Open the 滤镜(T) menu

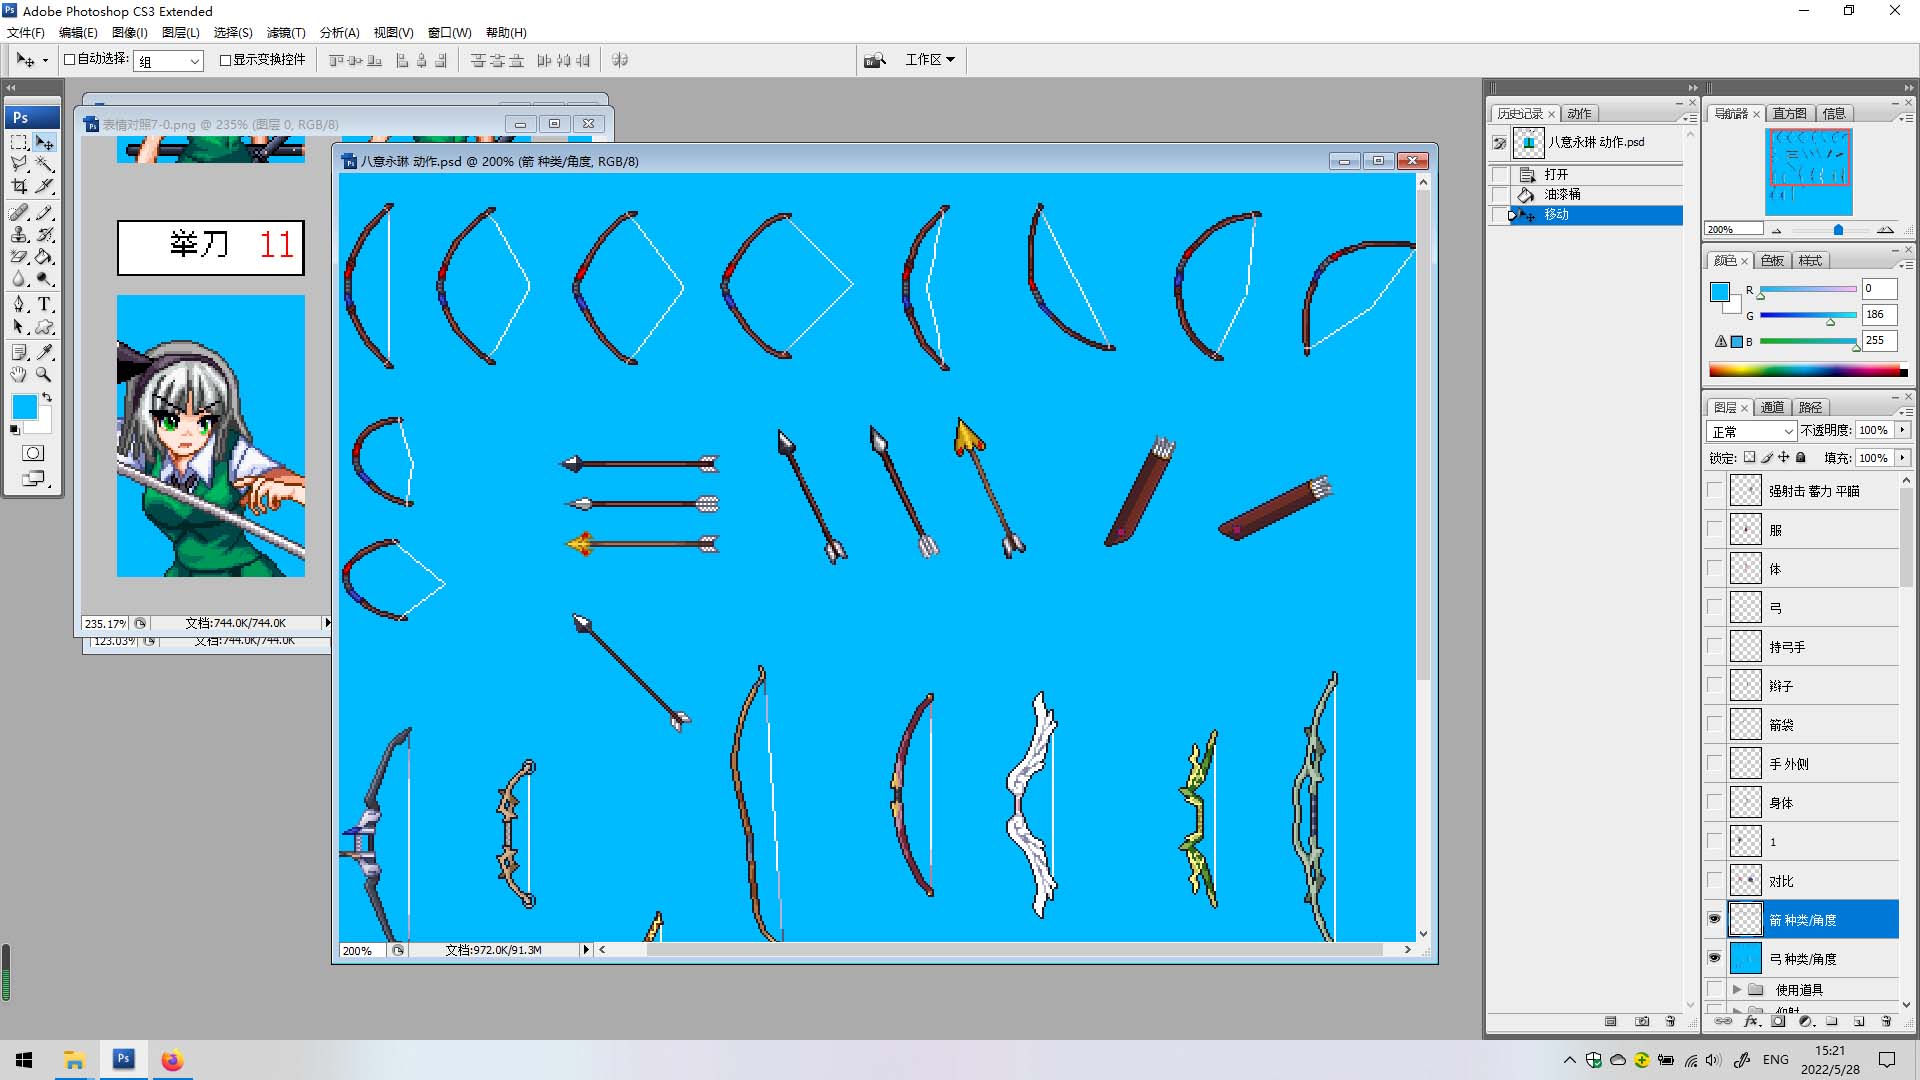click(286, 33)
